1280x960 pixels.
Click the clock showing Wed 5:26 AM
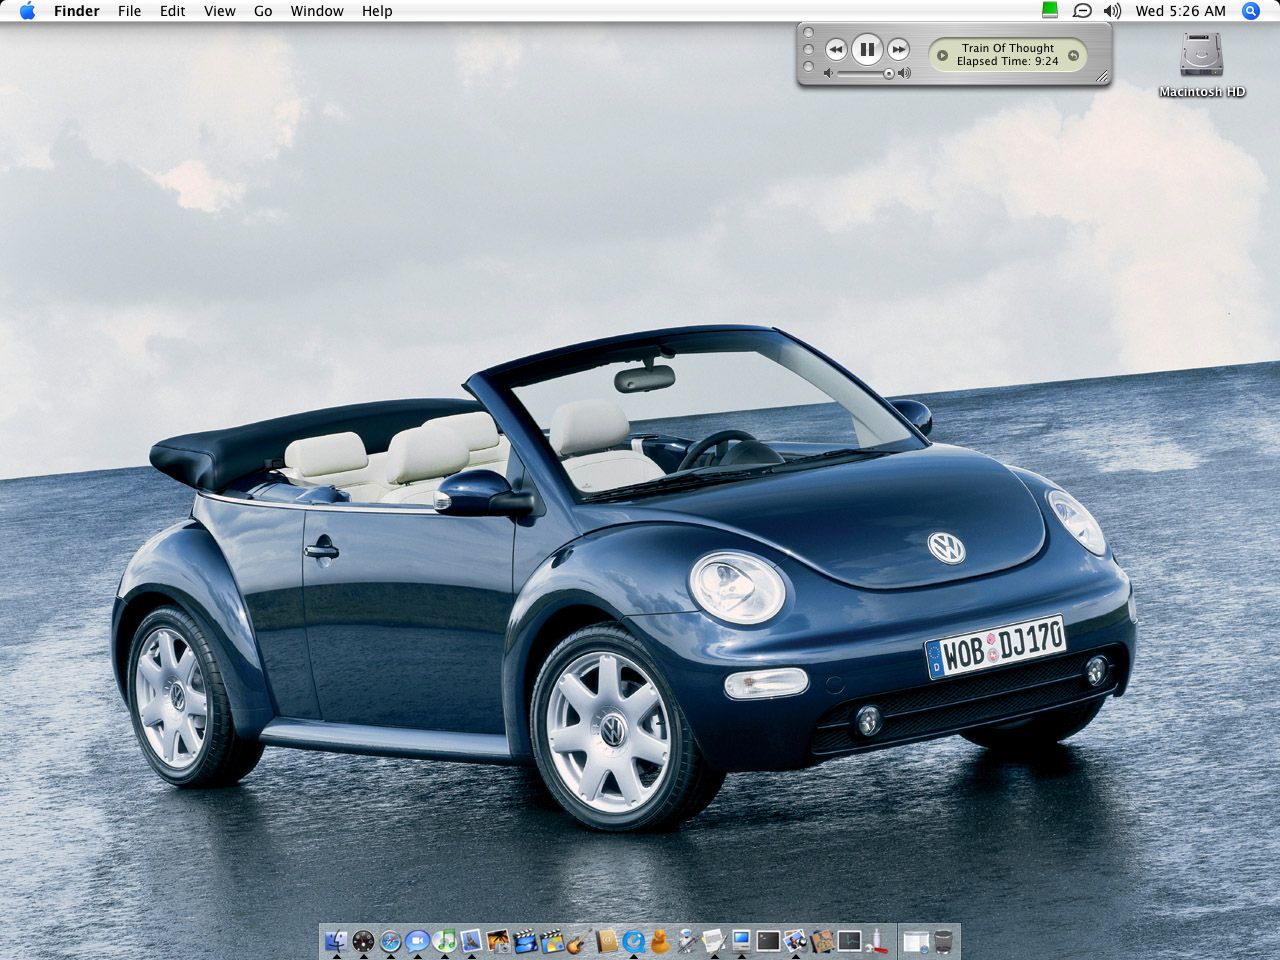tap(1180, 11)
